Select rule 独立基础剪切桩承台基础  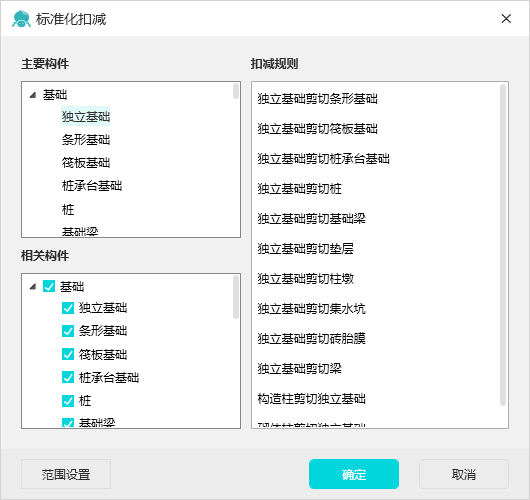pyautogui.click(x=323, y=159)
